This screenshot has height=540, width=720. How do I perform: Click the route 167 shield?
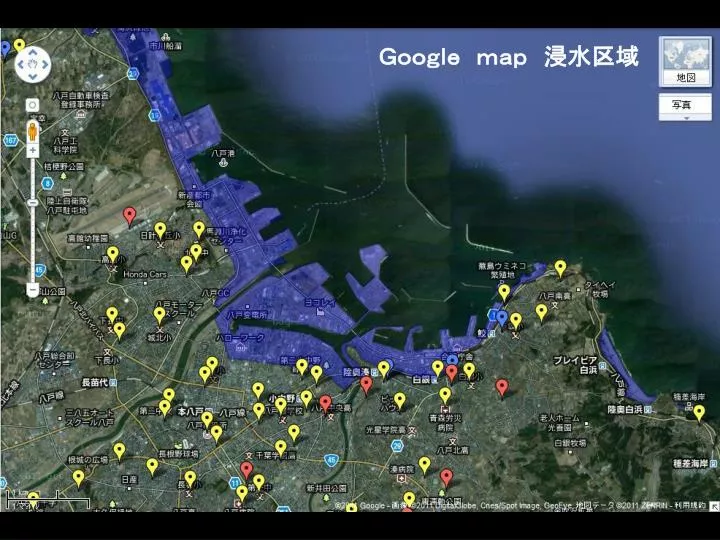point(11,140)
